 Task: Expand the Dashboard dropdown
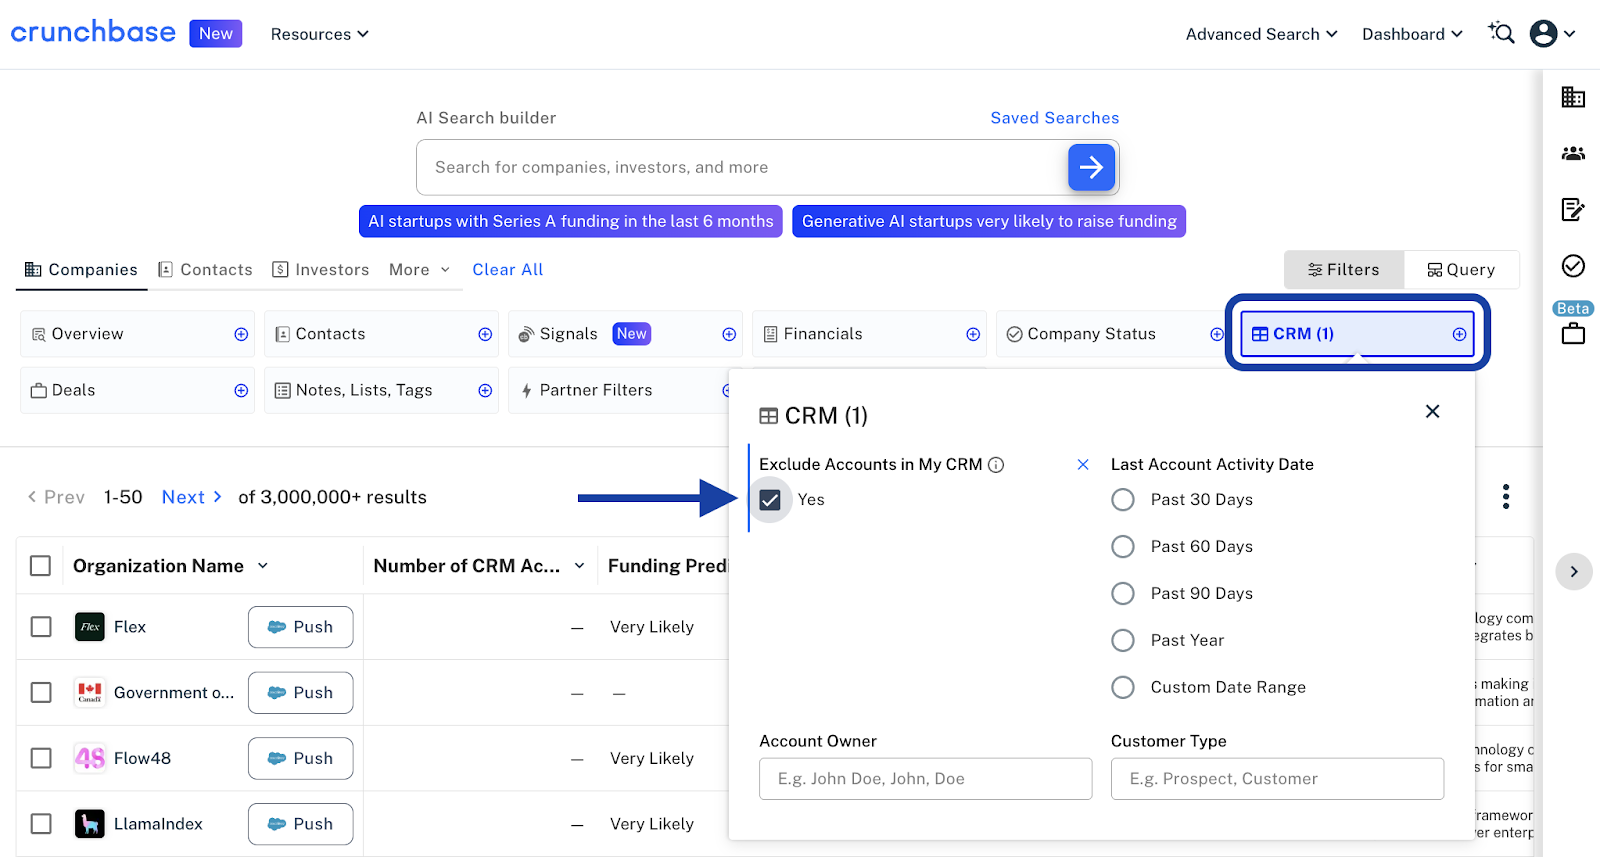click(1412, 34)
